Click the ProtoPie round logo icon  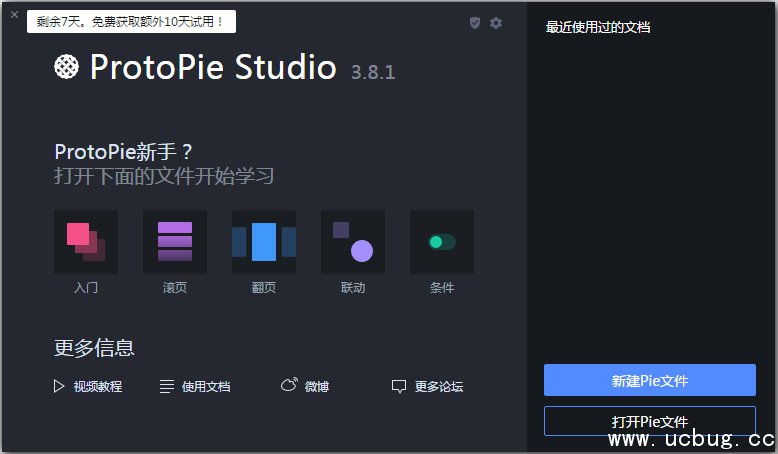67,67
